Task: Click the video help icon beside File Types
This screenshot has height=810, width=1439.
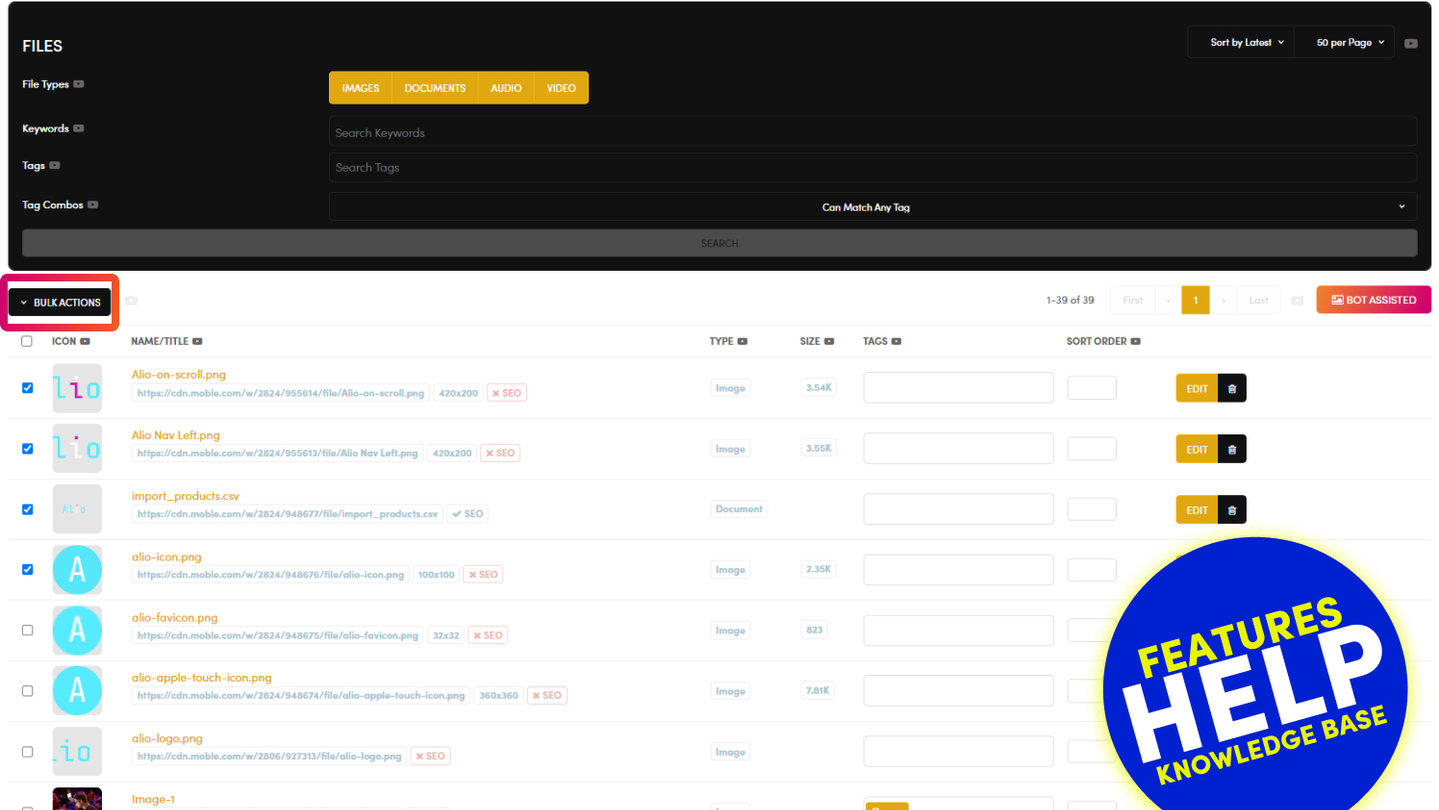Action: (79, 84)
